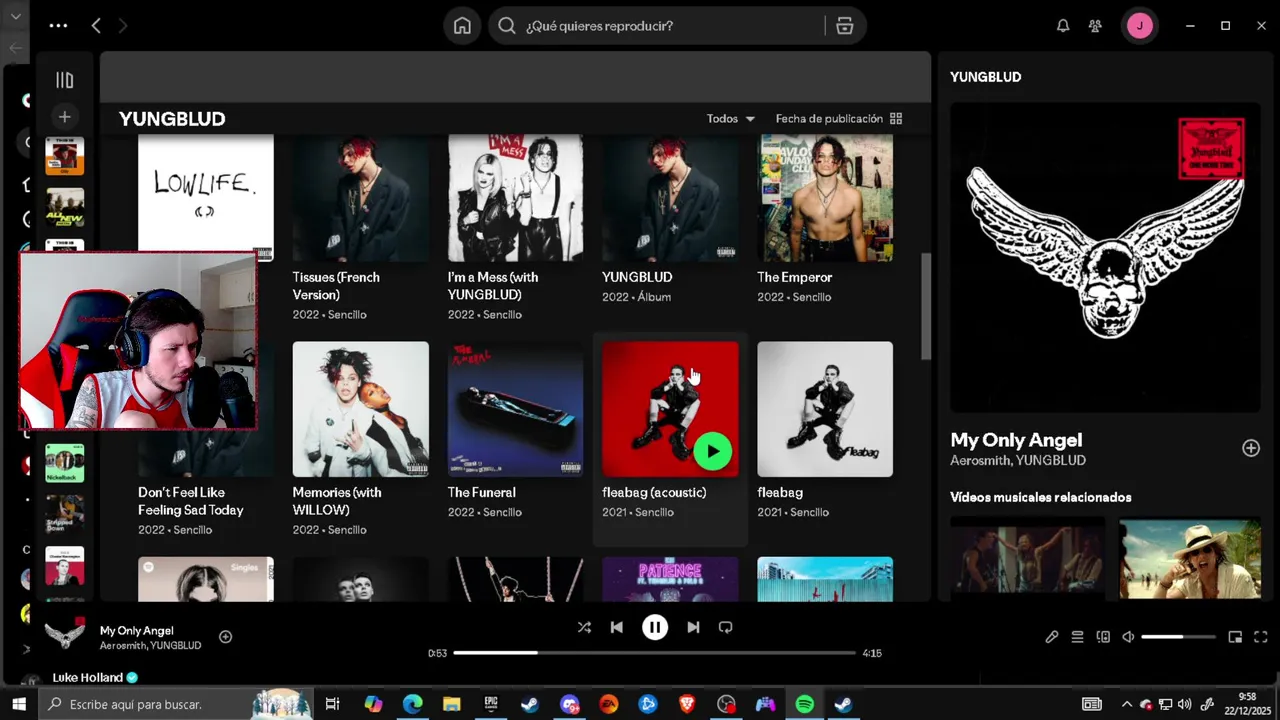Open Brave browser in taskbar
The width and height of the screenshot is (1280, 720).
[687, 704]
